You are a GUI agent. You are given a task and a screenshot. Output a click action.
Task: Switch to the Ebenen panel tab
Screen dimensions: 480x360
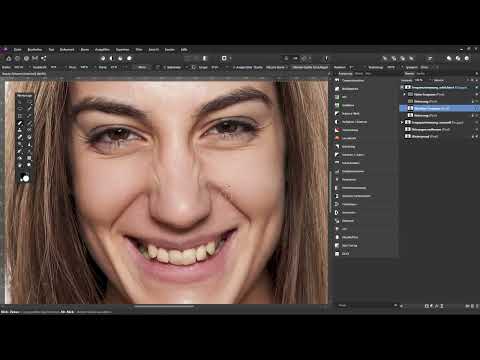[x=409, y=74]
